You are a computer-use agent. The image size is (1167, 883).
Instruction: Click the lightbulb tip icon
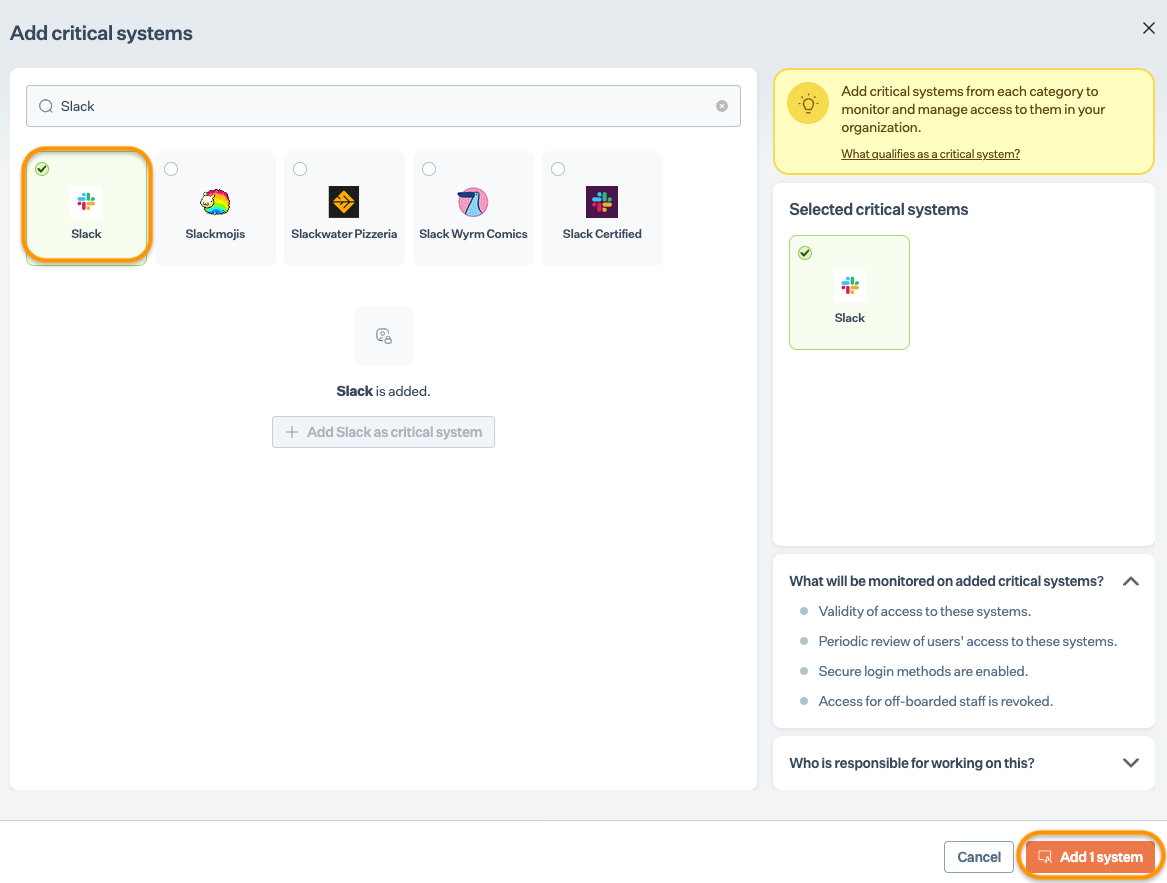(808, 103)
